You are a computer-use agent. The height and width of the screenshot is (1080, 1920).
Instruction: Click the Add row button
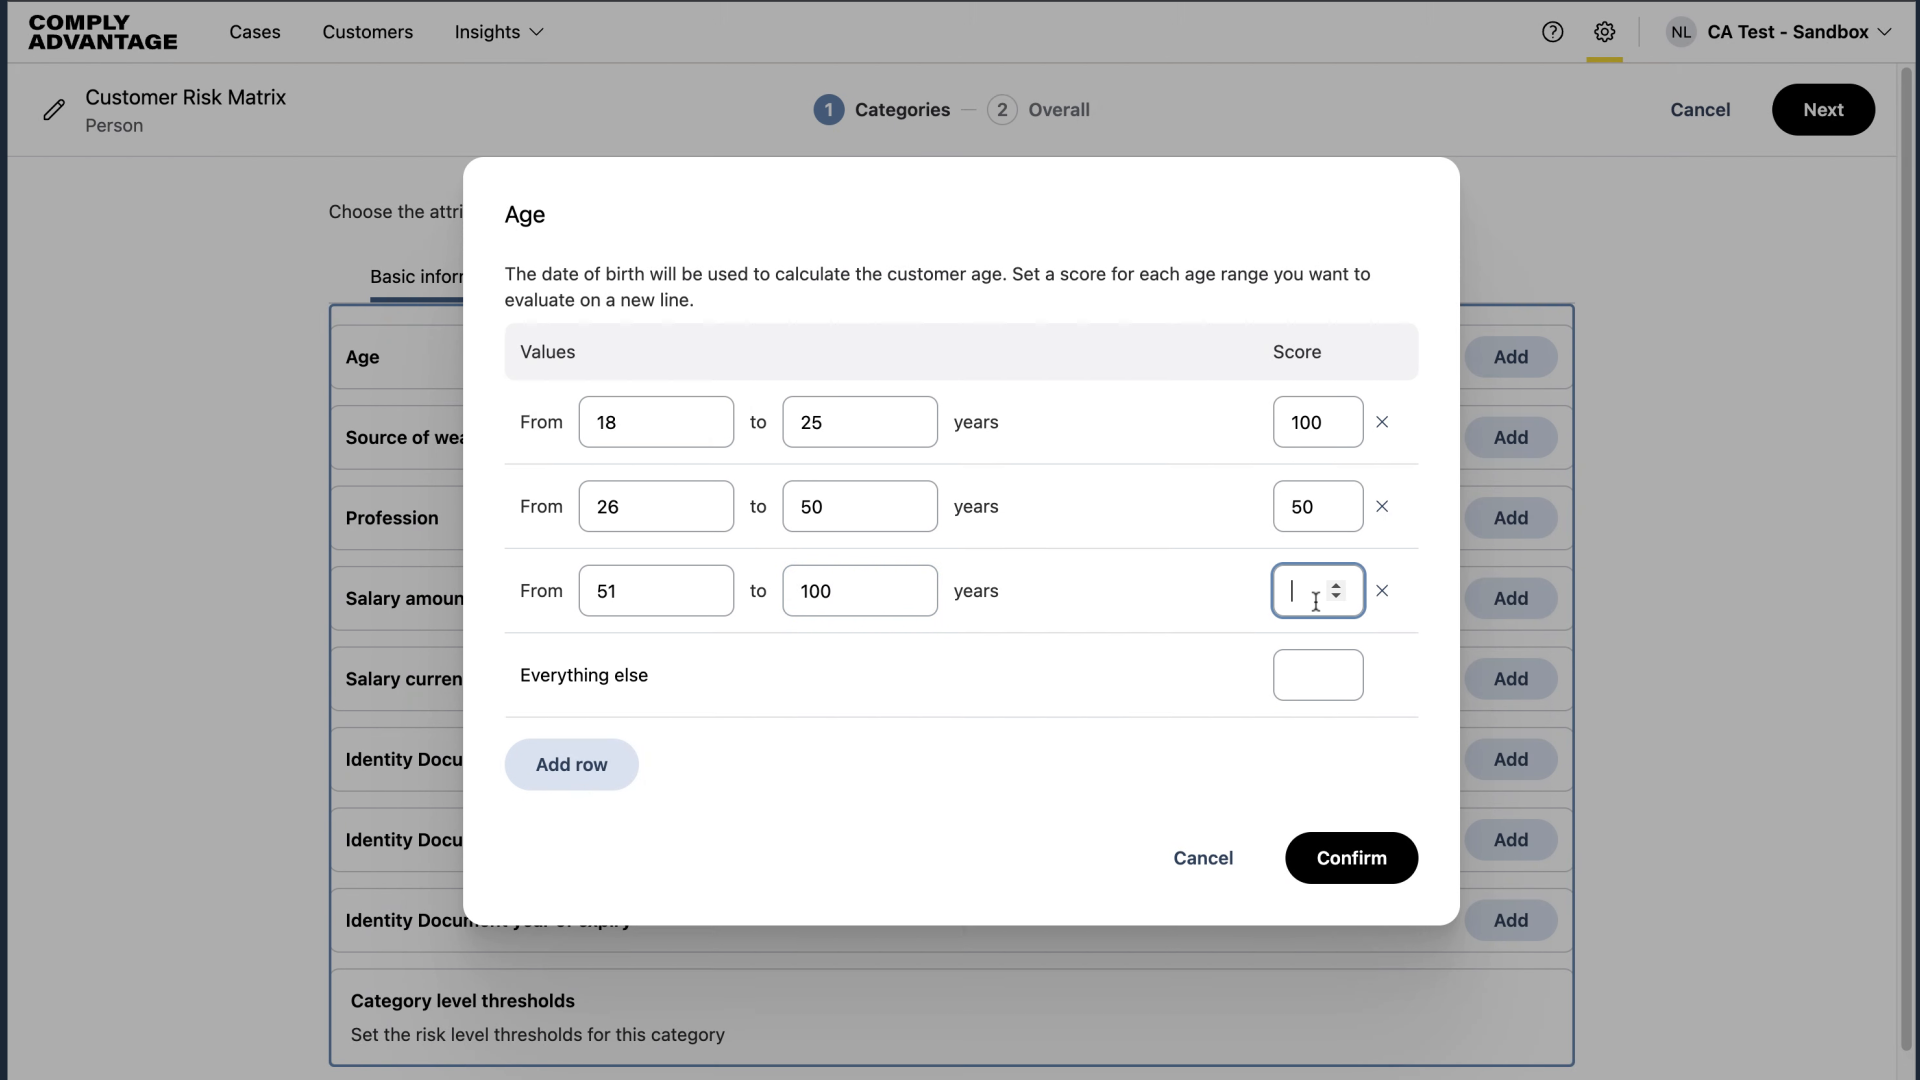(x=571, y=764)
